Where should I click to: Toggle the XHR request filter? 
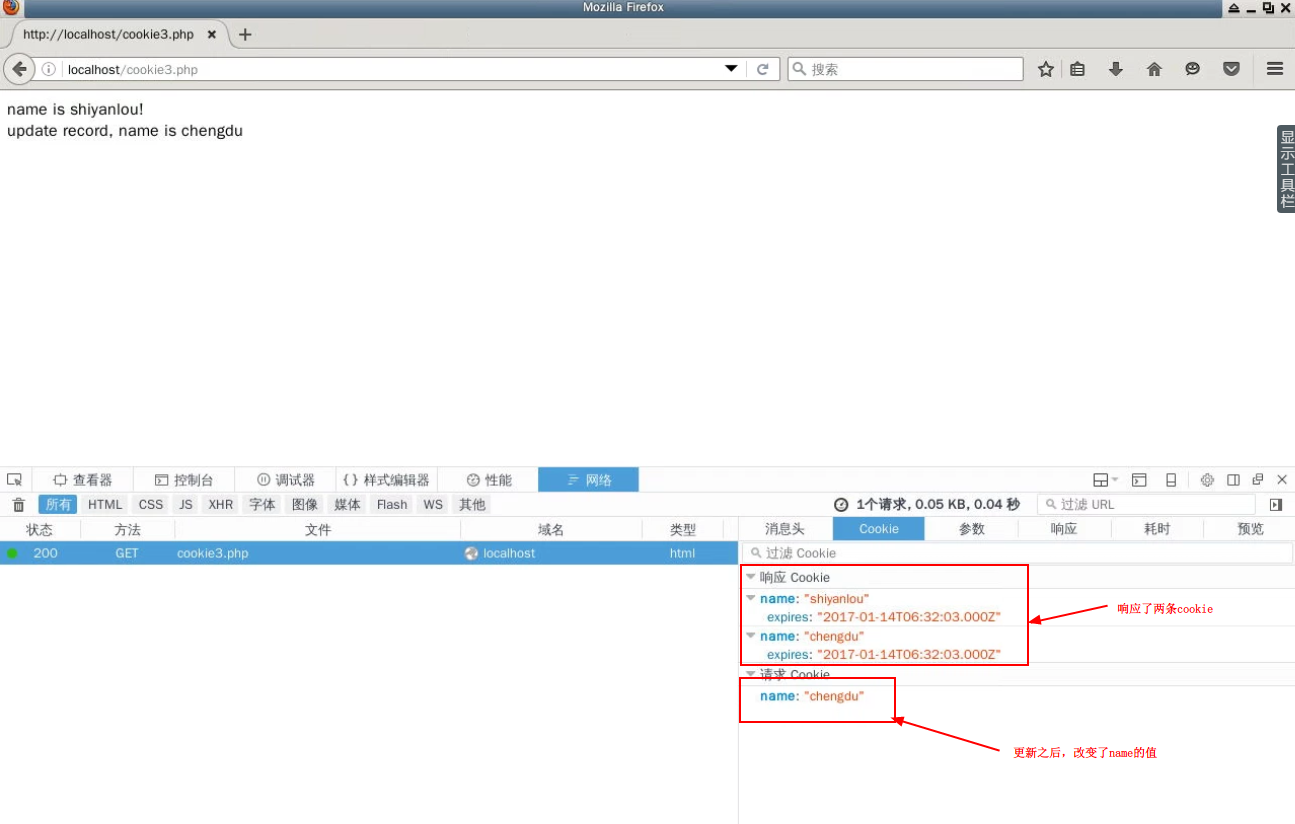click(221, 505)
